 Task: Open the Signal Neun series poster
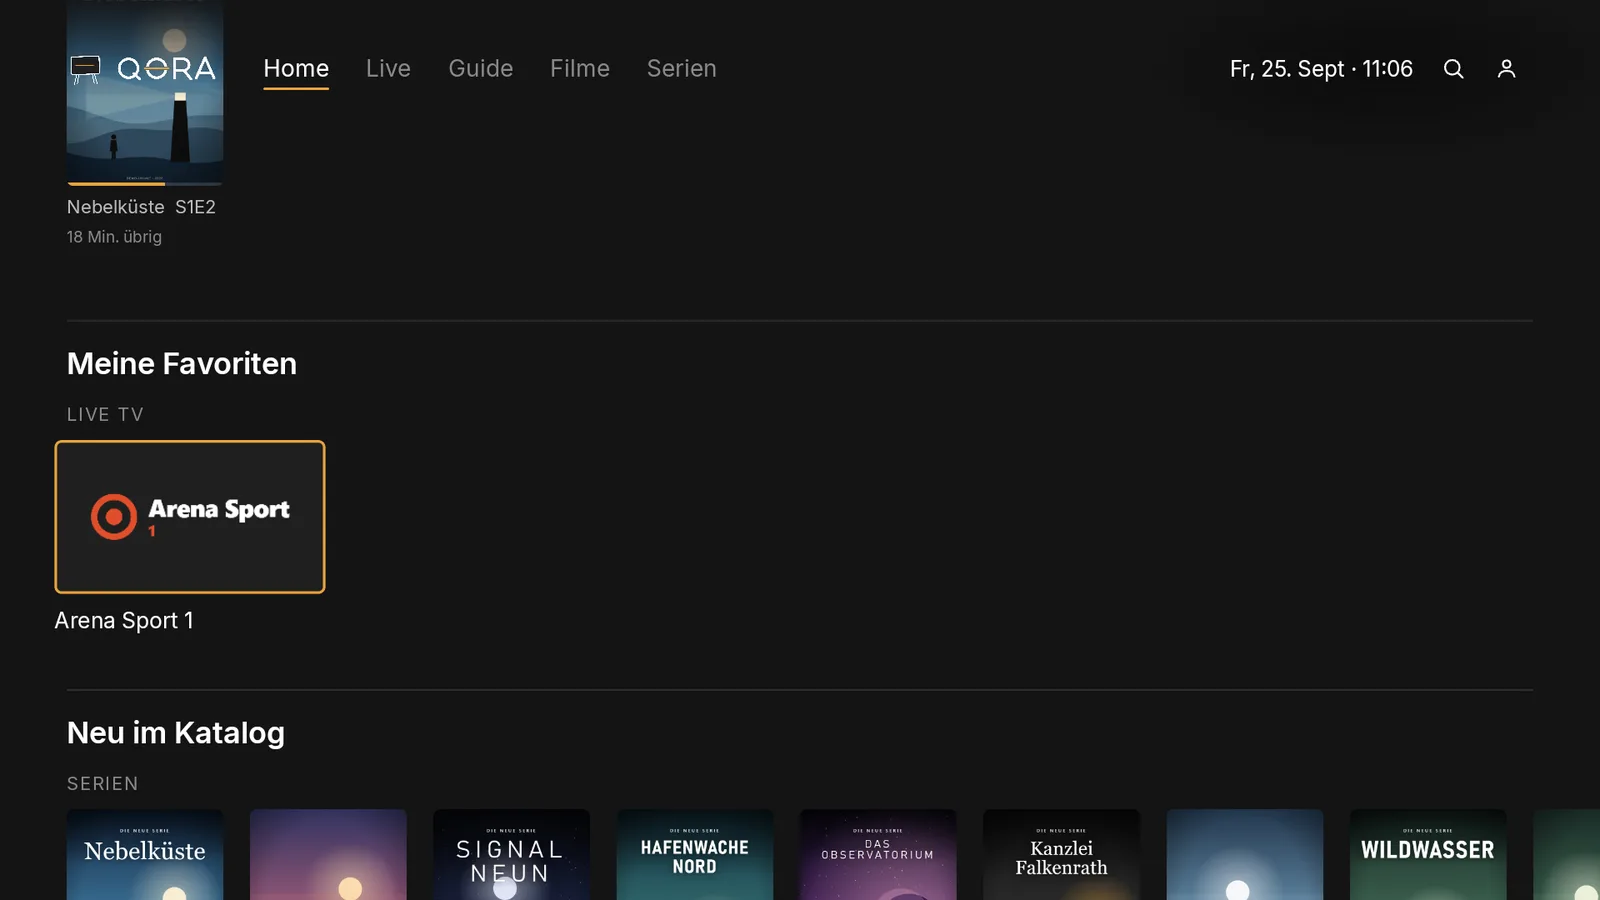point(511,855)
